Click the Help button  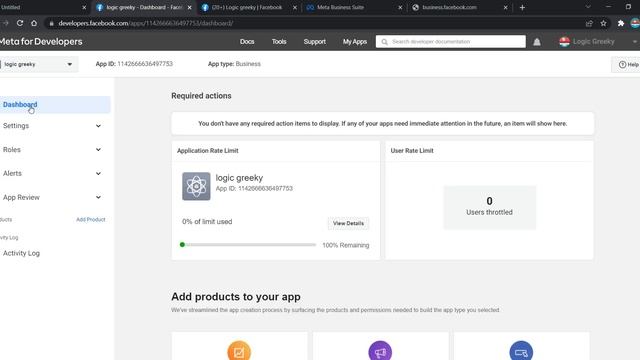pyautogui.click(x=627, y=64)
